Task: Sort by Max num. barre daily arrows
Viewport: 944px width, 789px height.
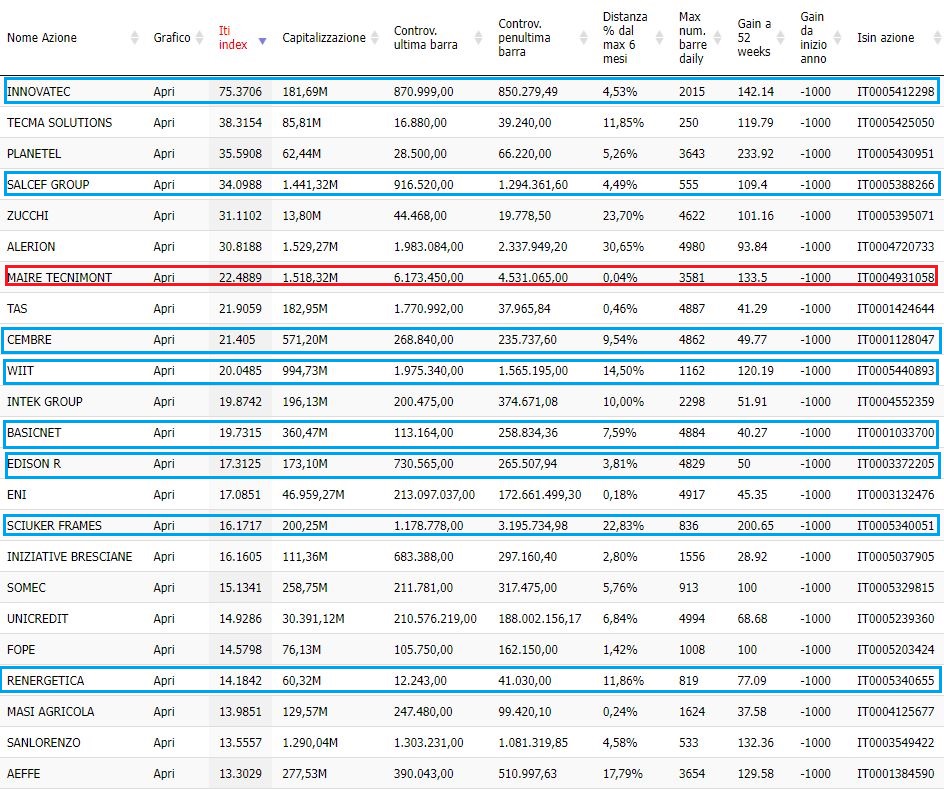Action: pos(717,38)
